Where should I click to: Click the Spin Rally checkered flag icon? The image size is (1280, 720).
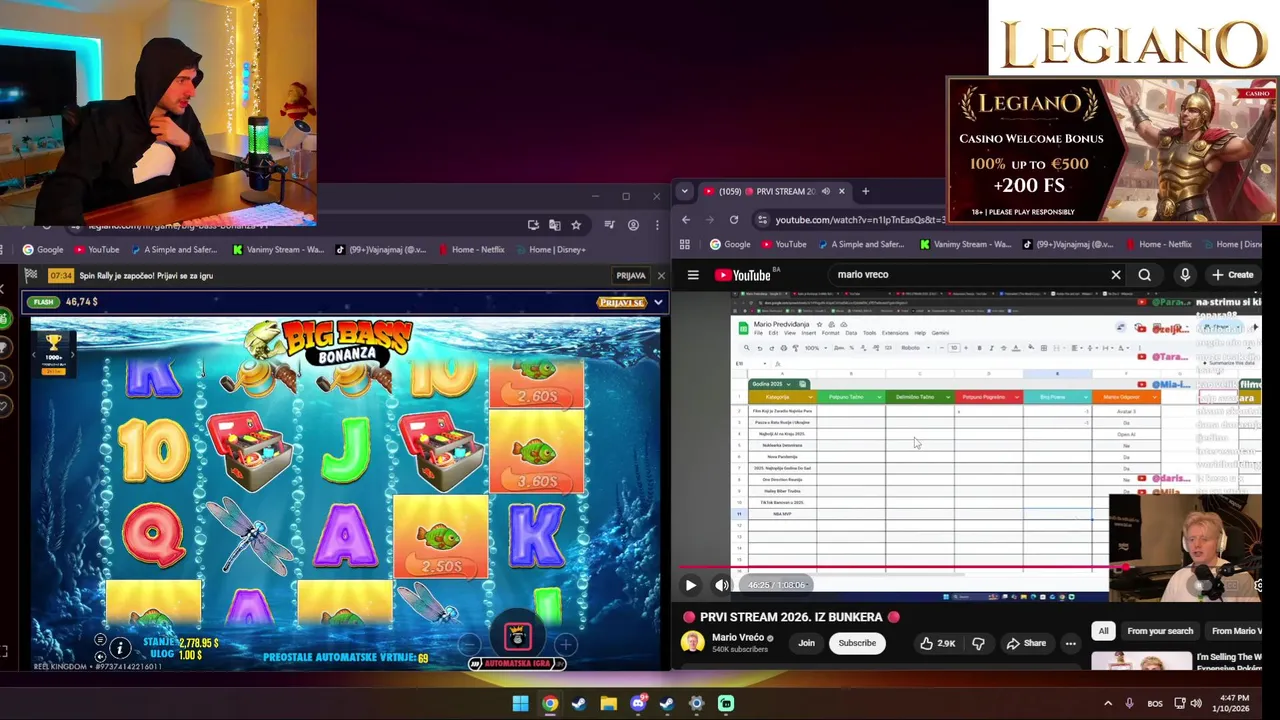coord(31,275)
